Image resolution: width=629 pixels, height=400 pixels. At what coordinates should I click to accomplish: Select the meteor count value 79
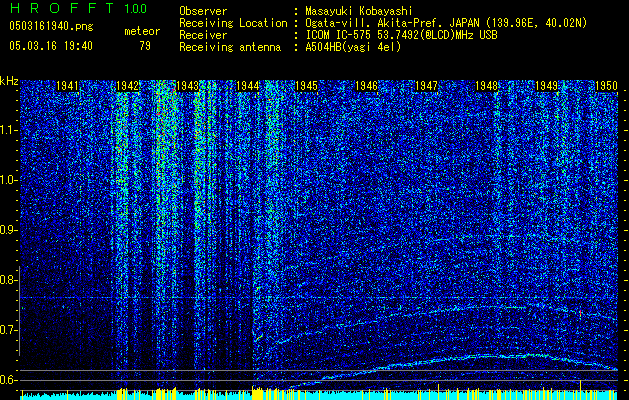146,46
